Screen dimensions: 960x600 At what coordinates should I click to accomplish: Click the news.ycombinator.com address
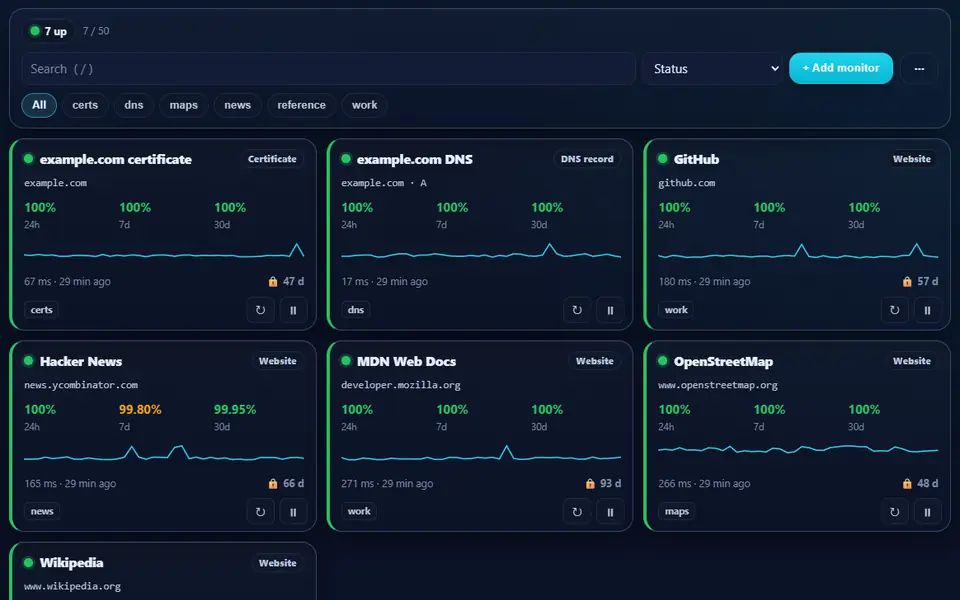[x=81, y=385]
